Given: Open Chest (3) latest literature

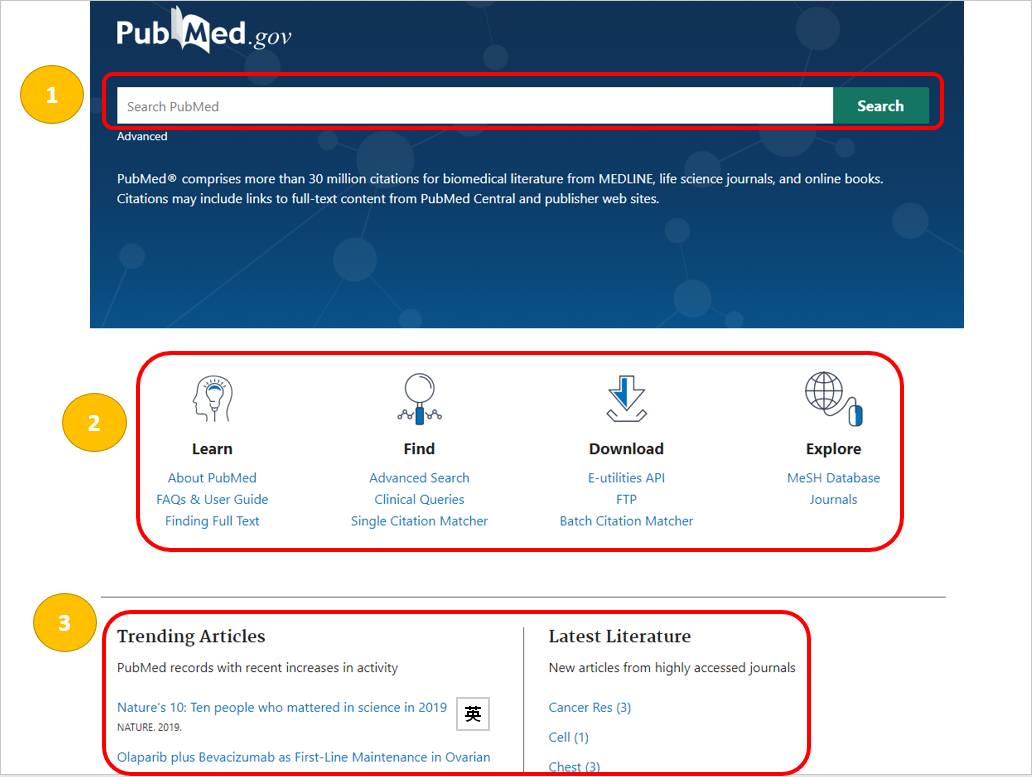Looking at the screenshot, I should [574, 766].
